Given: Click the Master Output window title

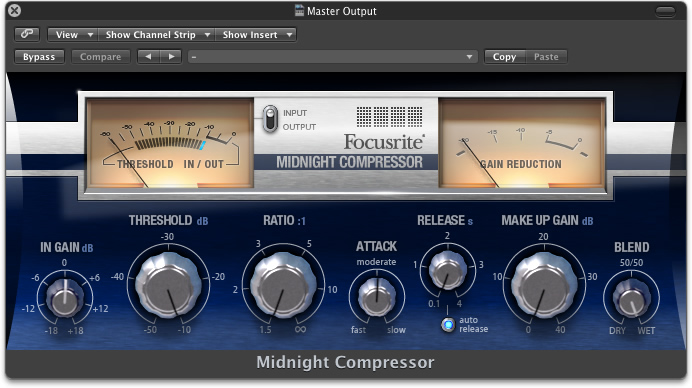Looking at the screenshot, I should 342,11.
